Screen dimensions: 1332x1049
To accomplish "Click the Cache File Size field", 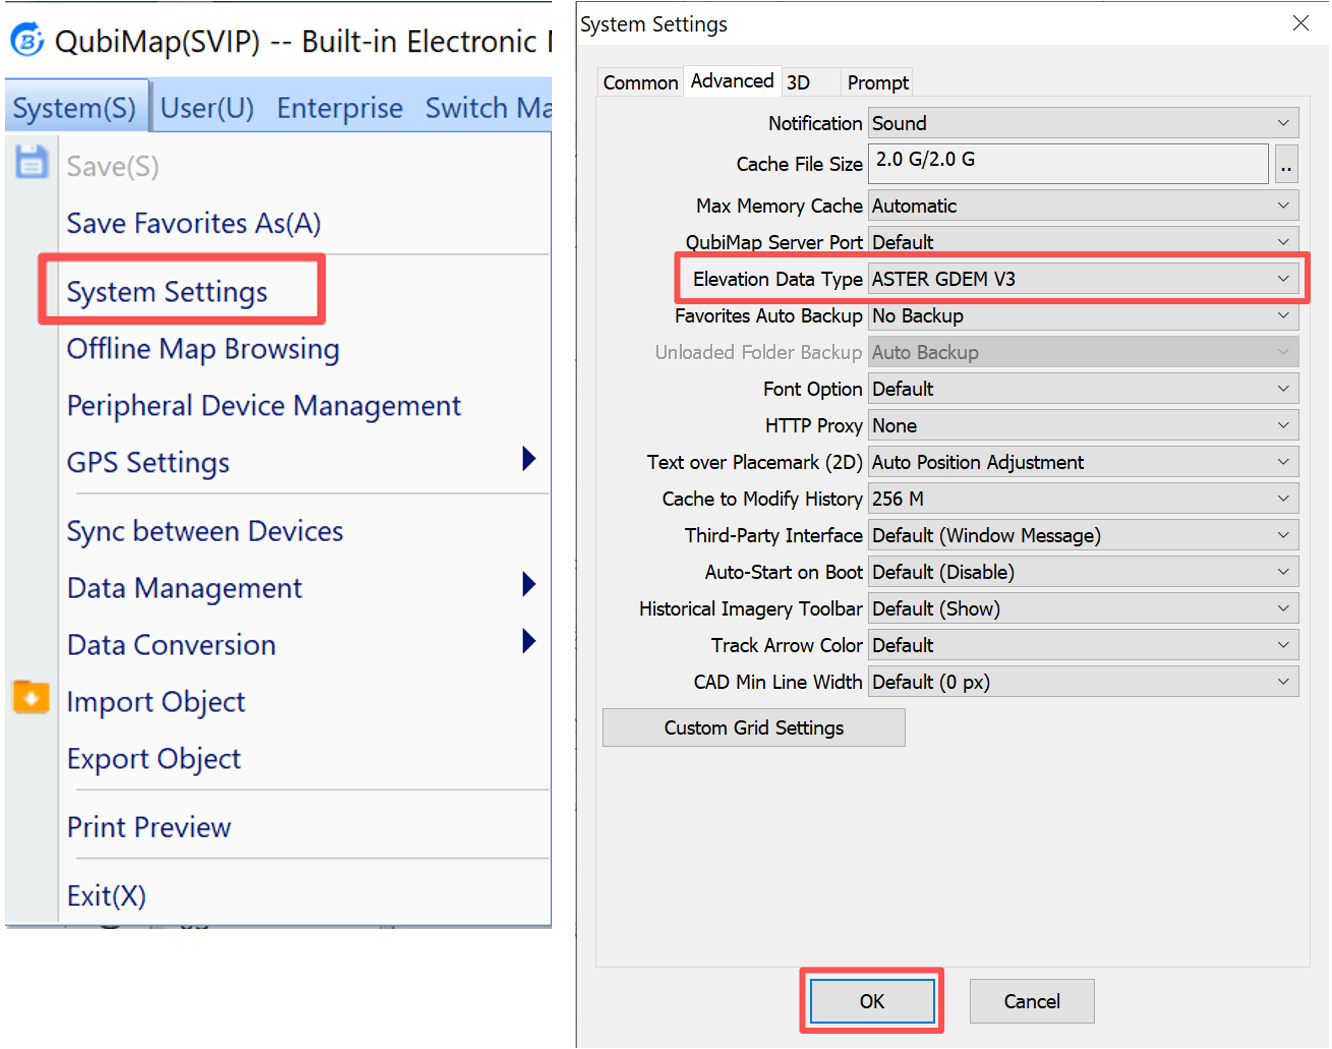I will point(1068,163).
